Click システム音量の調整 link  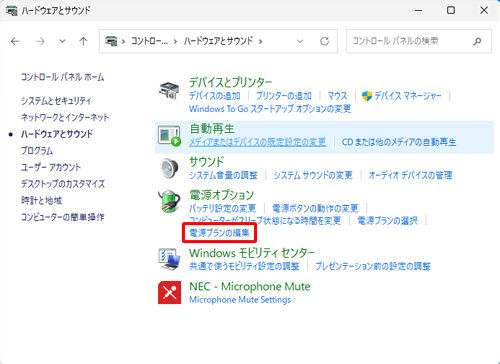point(223,175)
